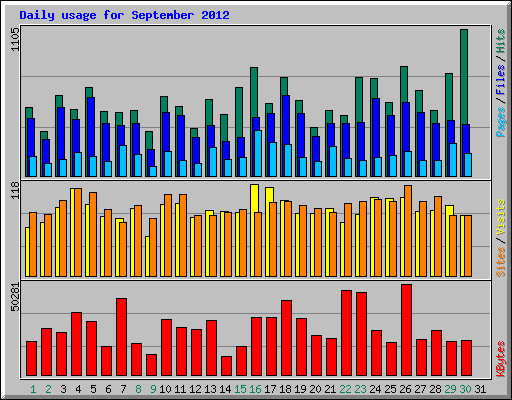The width and height of the screenshot is (512, 400).
Task: Click day label '22' on the x-axis
Action: tap(345, 389)
